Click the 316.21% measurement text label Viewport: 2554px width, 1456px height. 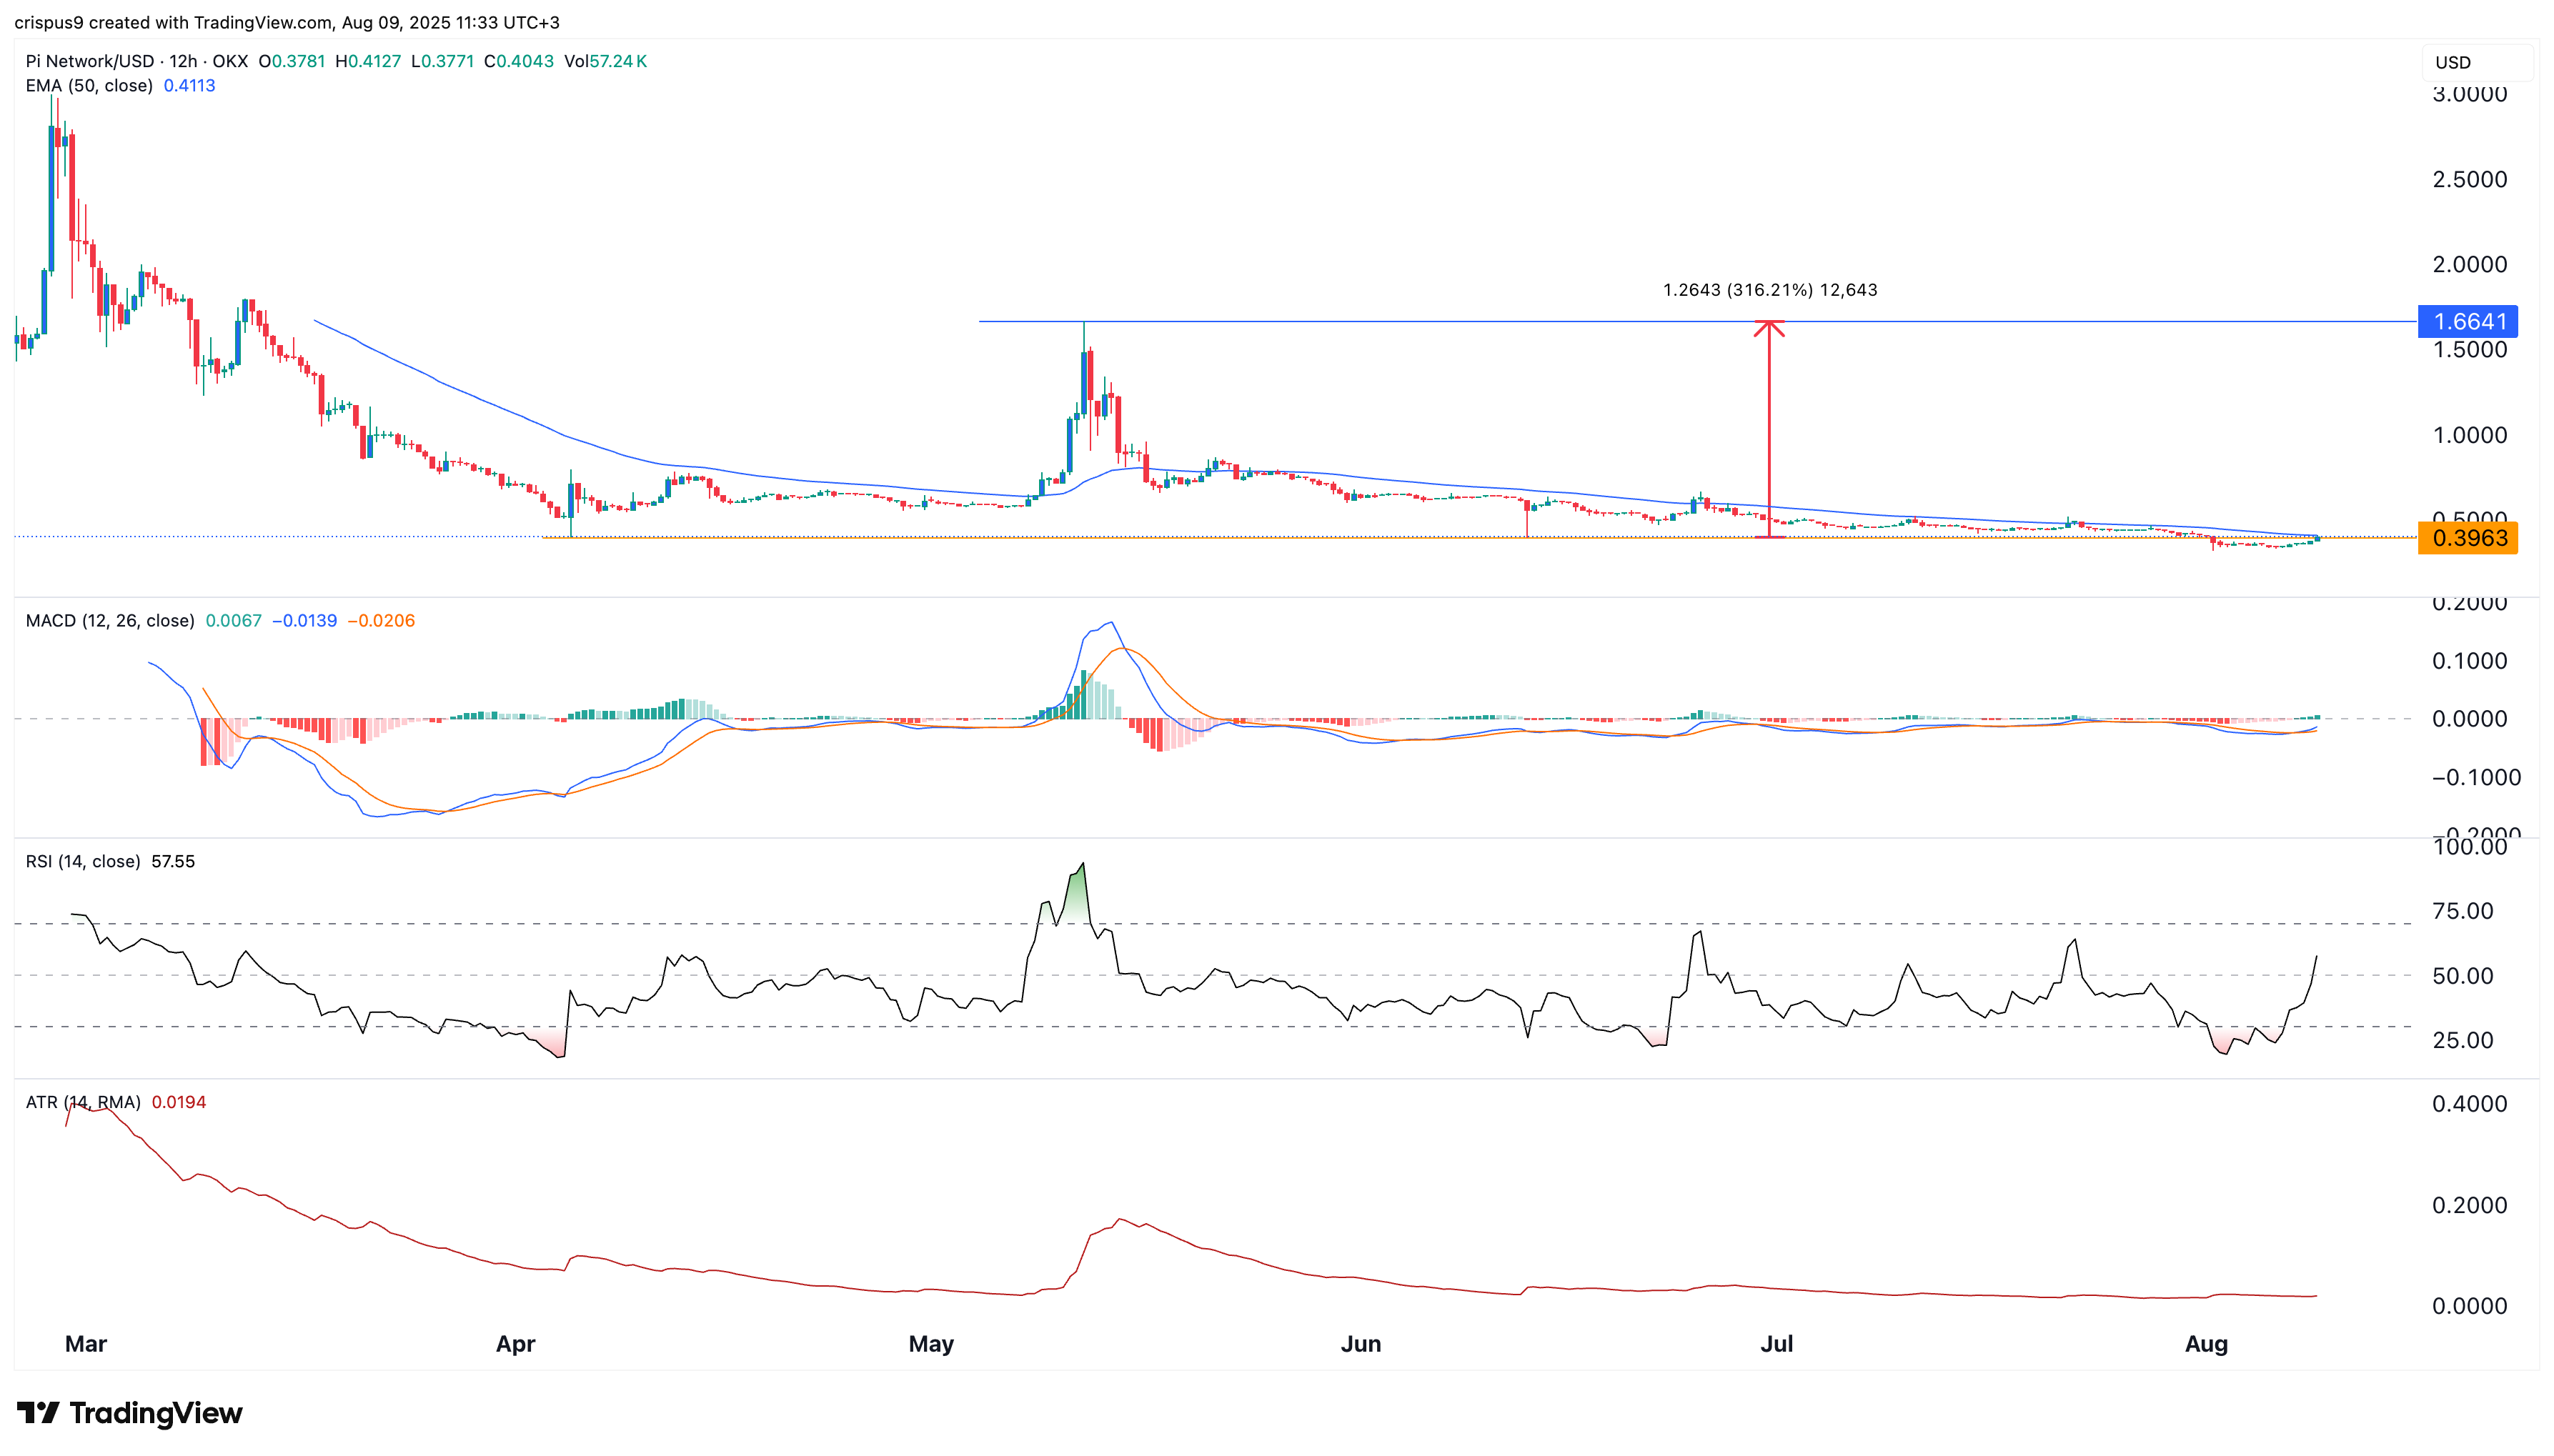coord(1770,290)
